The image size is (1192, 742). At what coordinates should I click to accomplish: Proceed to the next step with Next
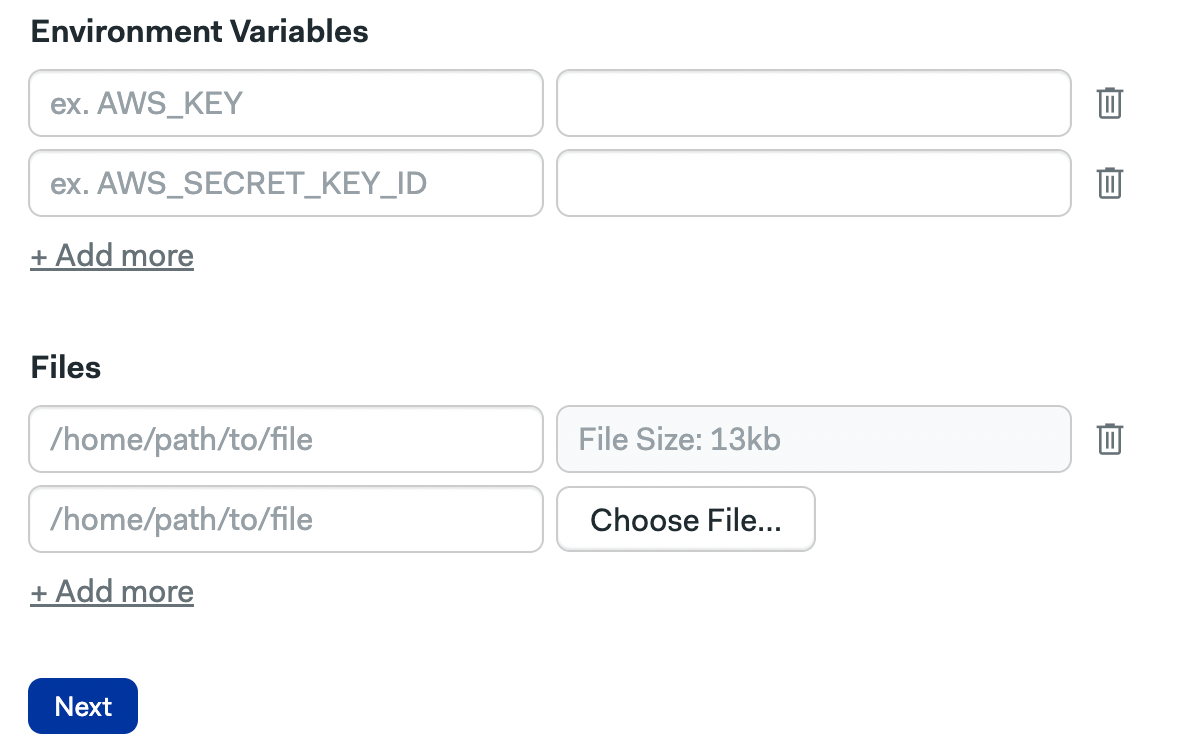click(83, 706)
